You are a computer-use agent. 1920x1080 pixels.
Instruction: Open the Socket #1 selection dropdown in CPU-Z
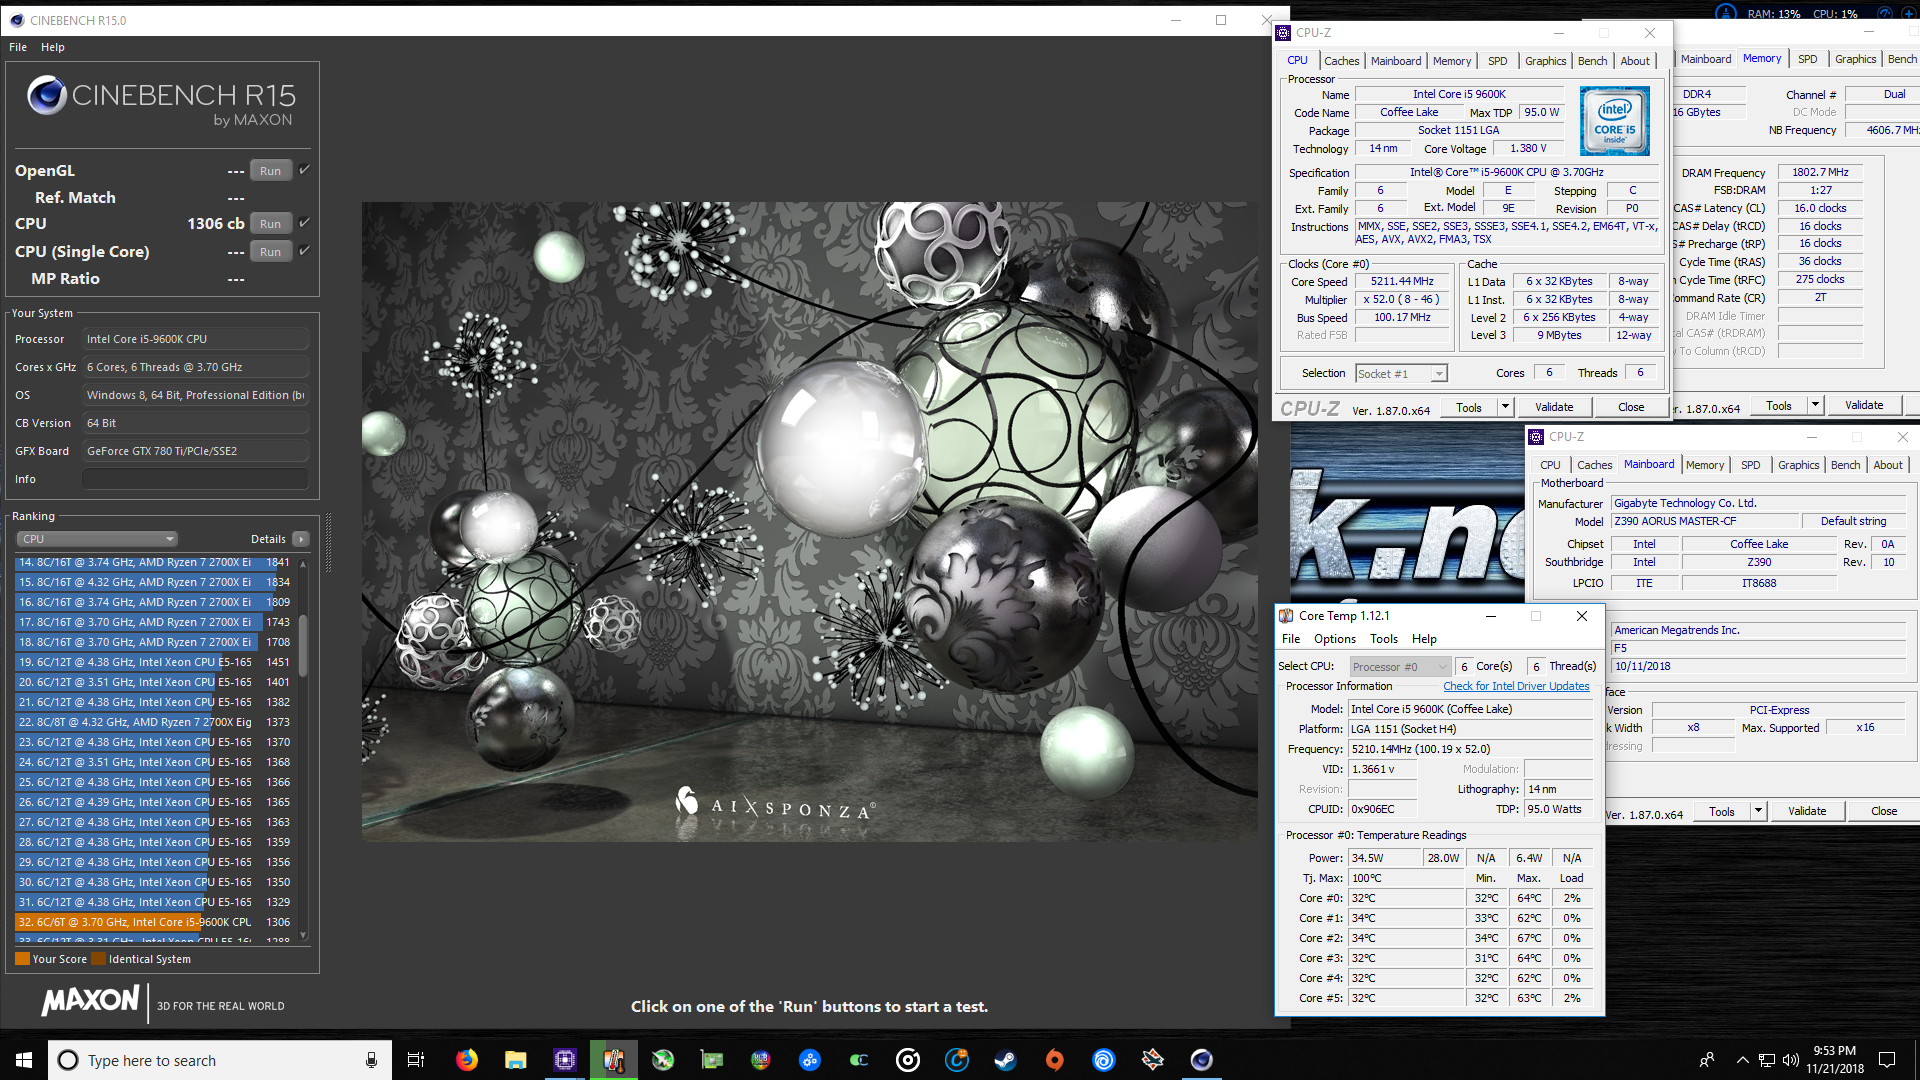(x=1401, y=373)
